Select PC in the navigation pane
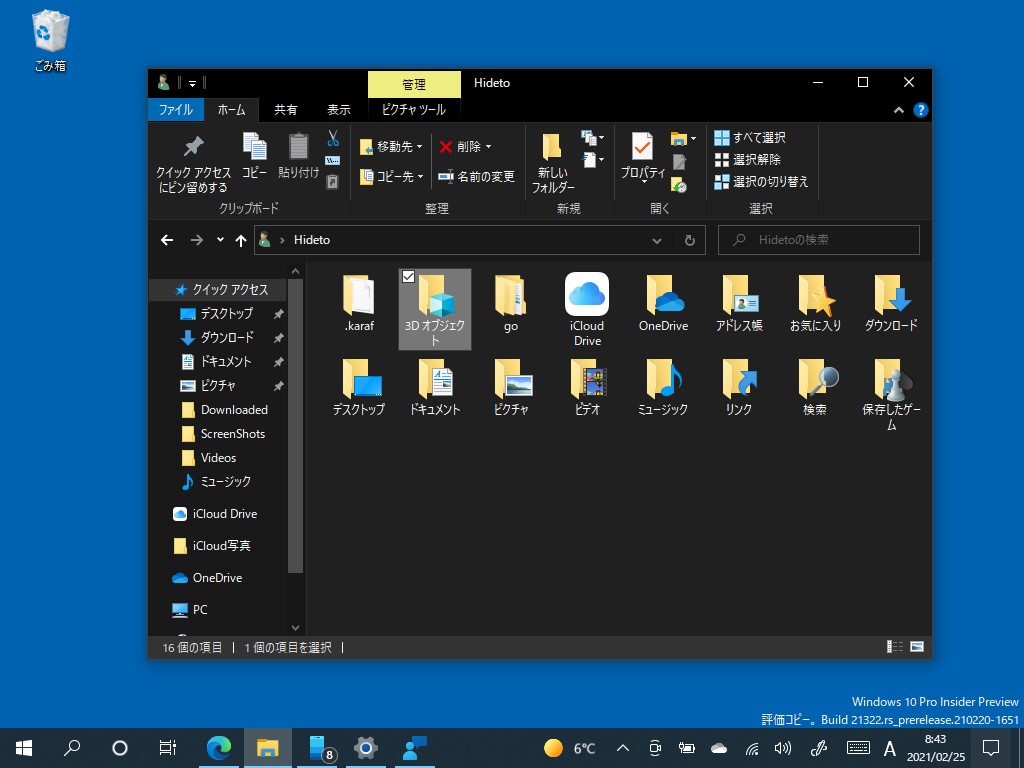Screen dimensions: 1024x768 coord(189,609)
